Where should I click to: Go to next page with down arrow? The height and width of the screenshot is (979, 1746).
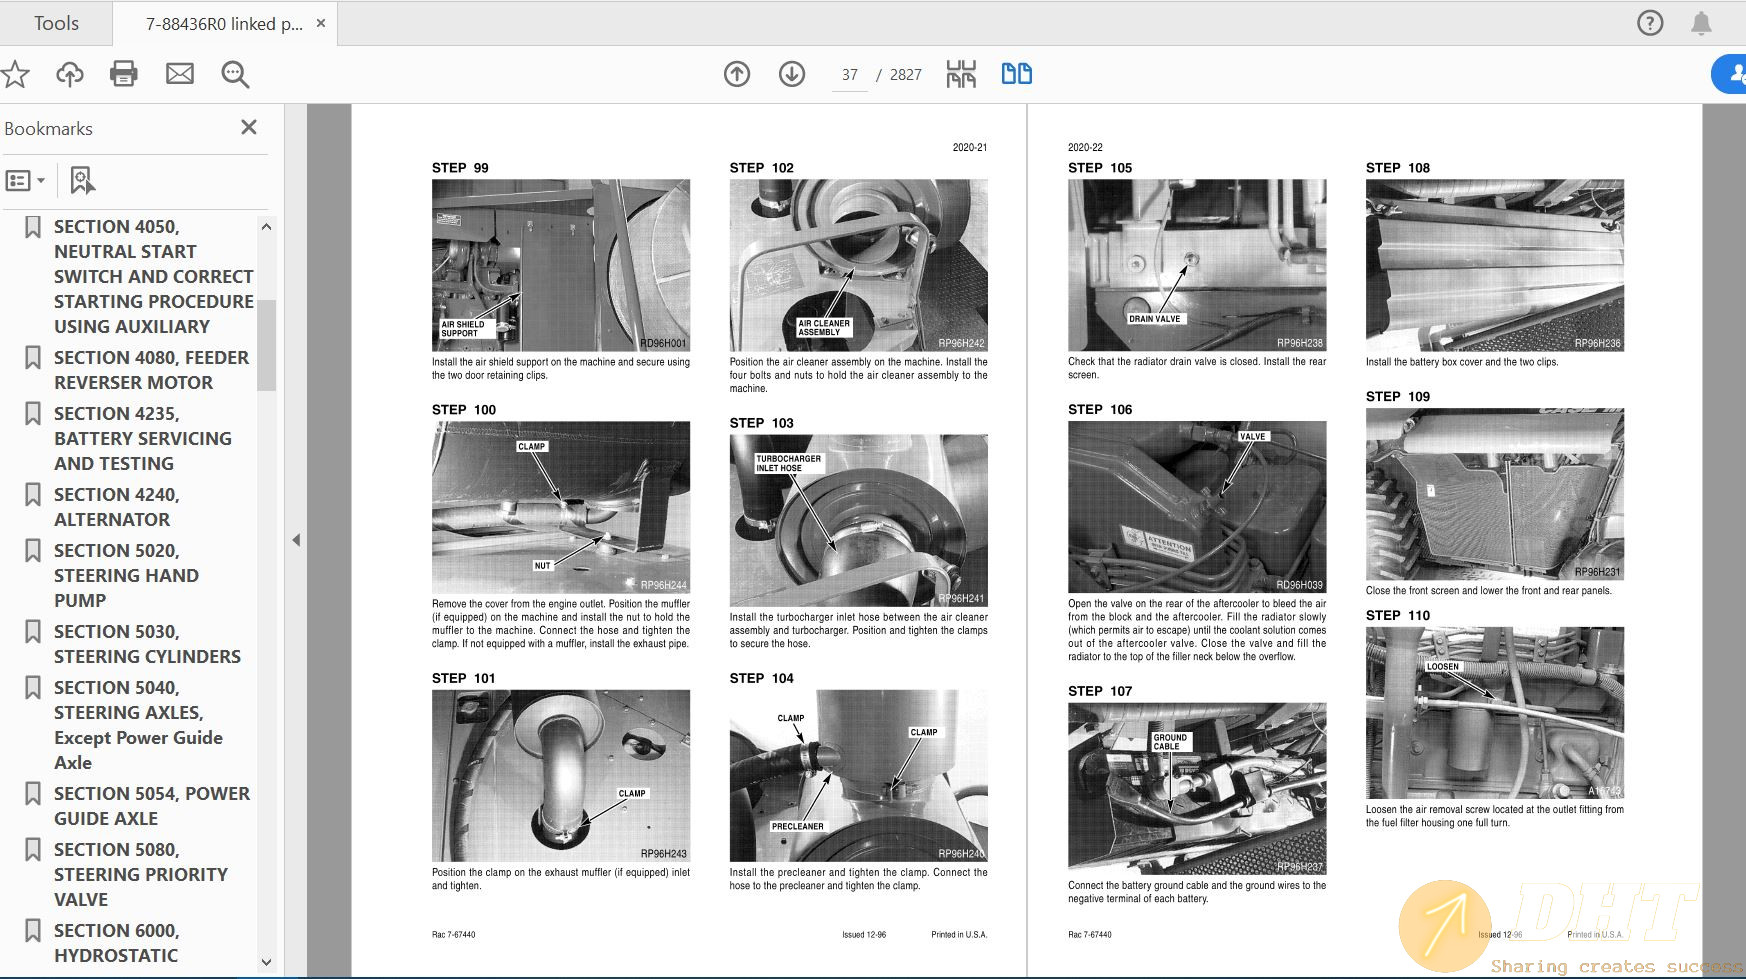(x=792, y=74)
